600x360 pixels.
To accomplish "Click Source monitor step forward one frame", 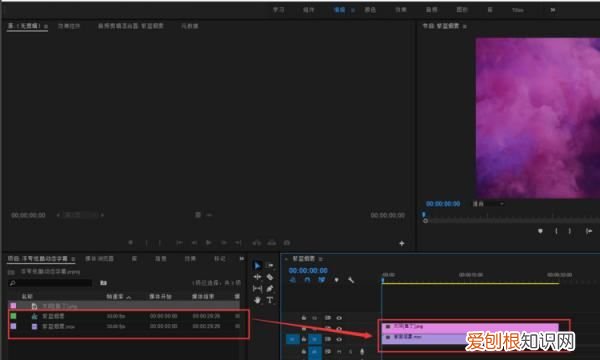I will [x=224, y=243].
